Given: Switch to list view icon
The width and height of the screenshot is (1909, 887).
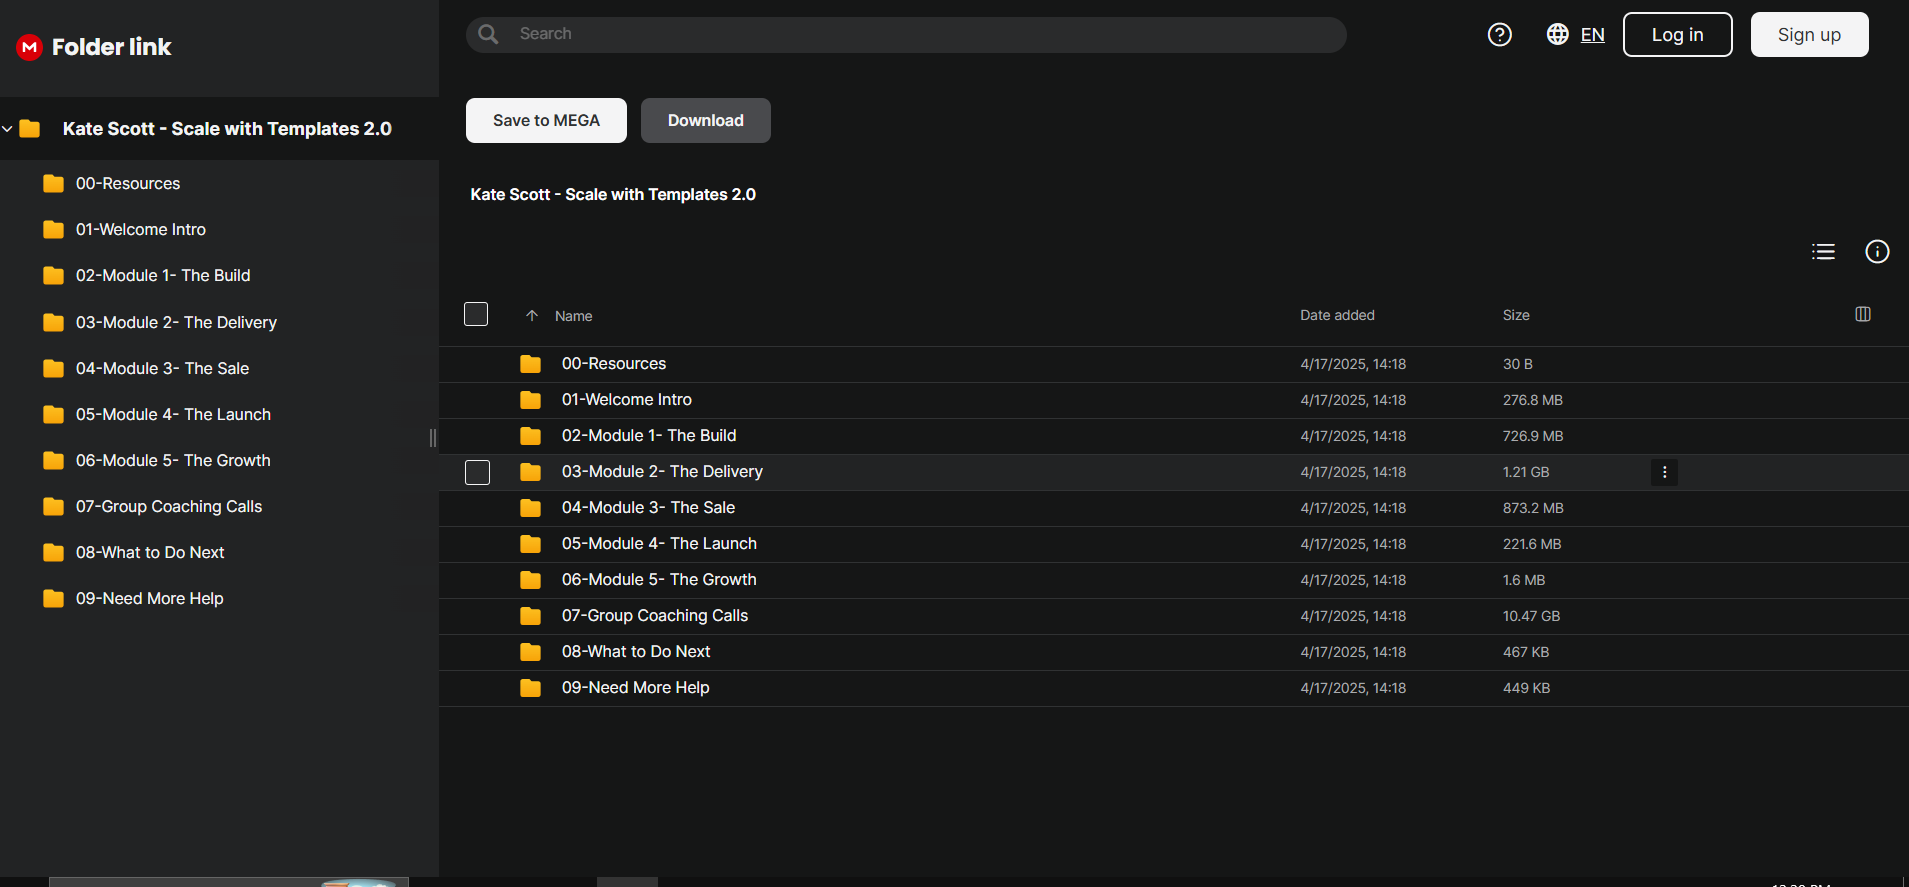Looking at the screenshot, I should click(x=1823, y=252).
